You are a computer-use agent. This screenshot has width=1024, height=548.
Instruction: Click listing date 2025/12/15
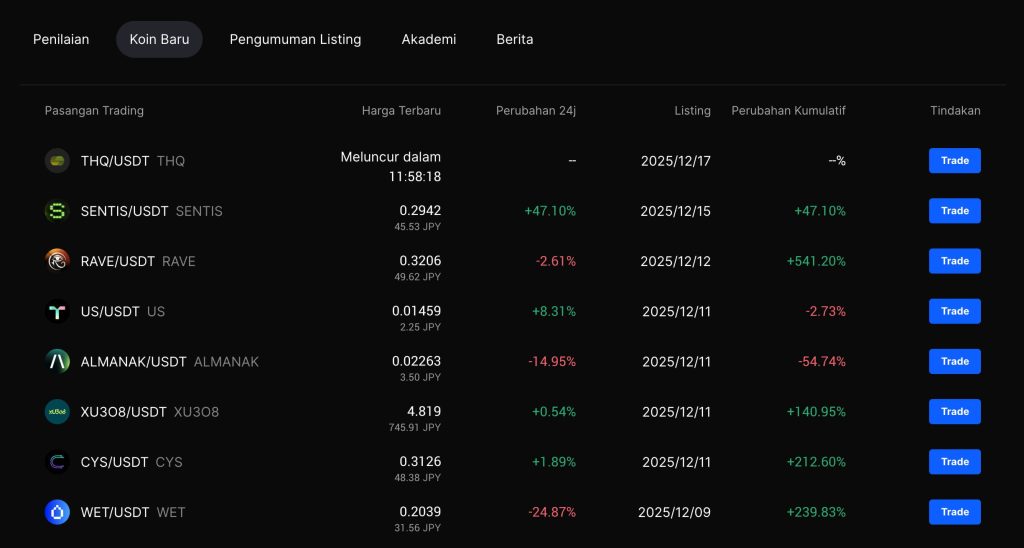pyautogui.click(x=675, y=211)
